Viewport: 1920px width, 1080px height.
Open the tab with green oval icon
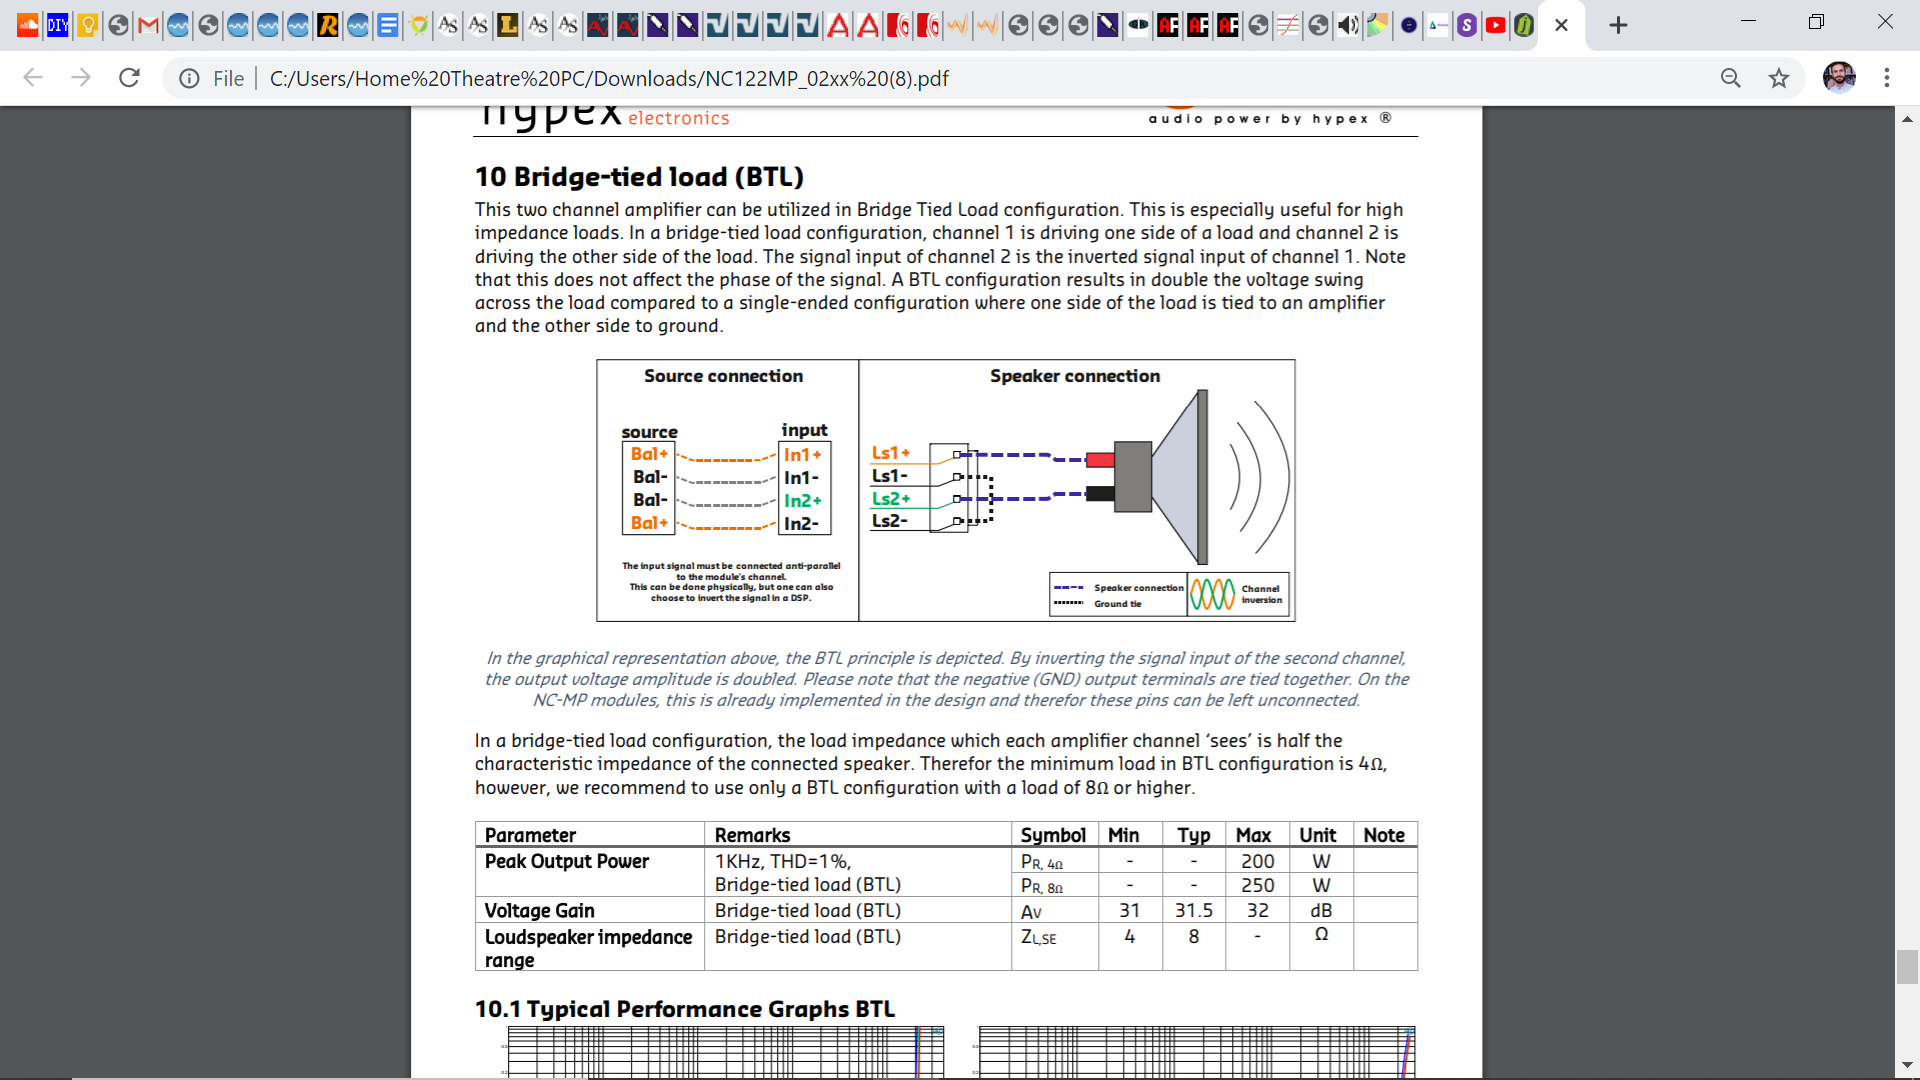(x=1138, y=26)
